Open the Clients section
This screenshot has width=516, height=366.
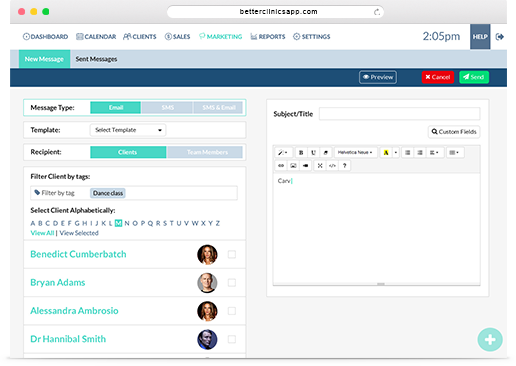[140, 37]
